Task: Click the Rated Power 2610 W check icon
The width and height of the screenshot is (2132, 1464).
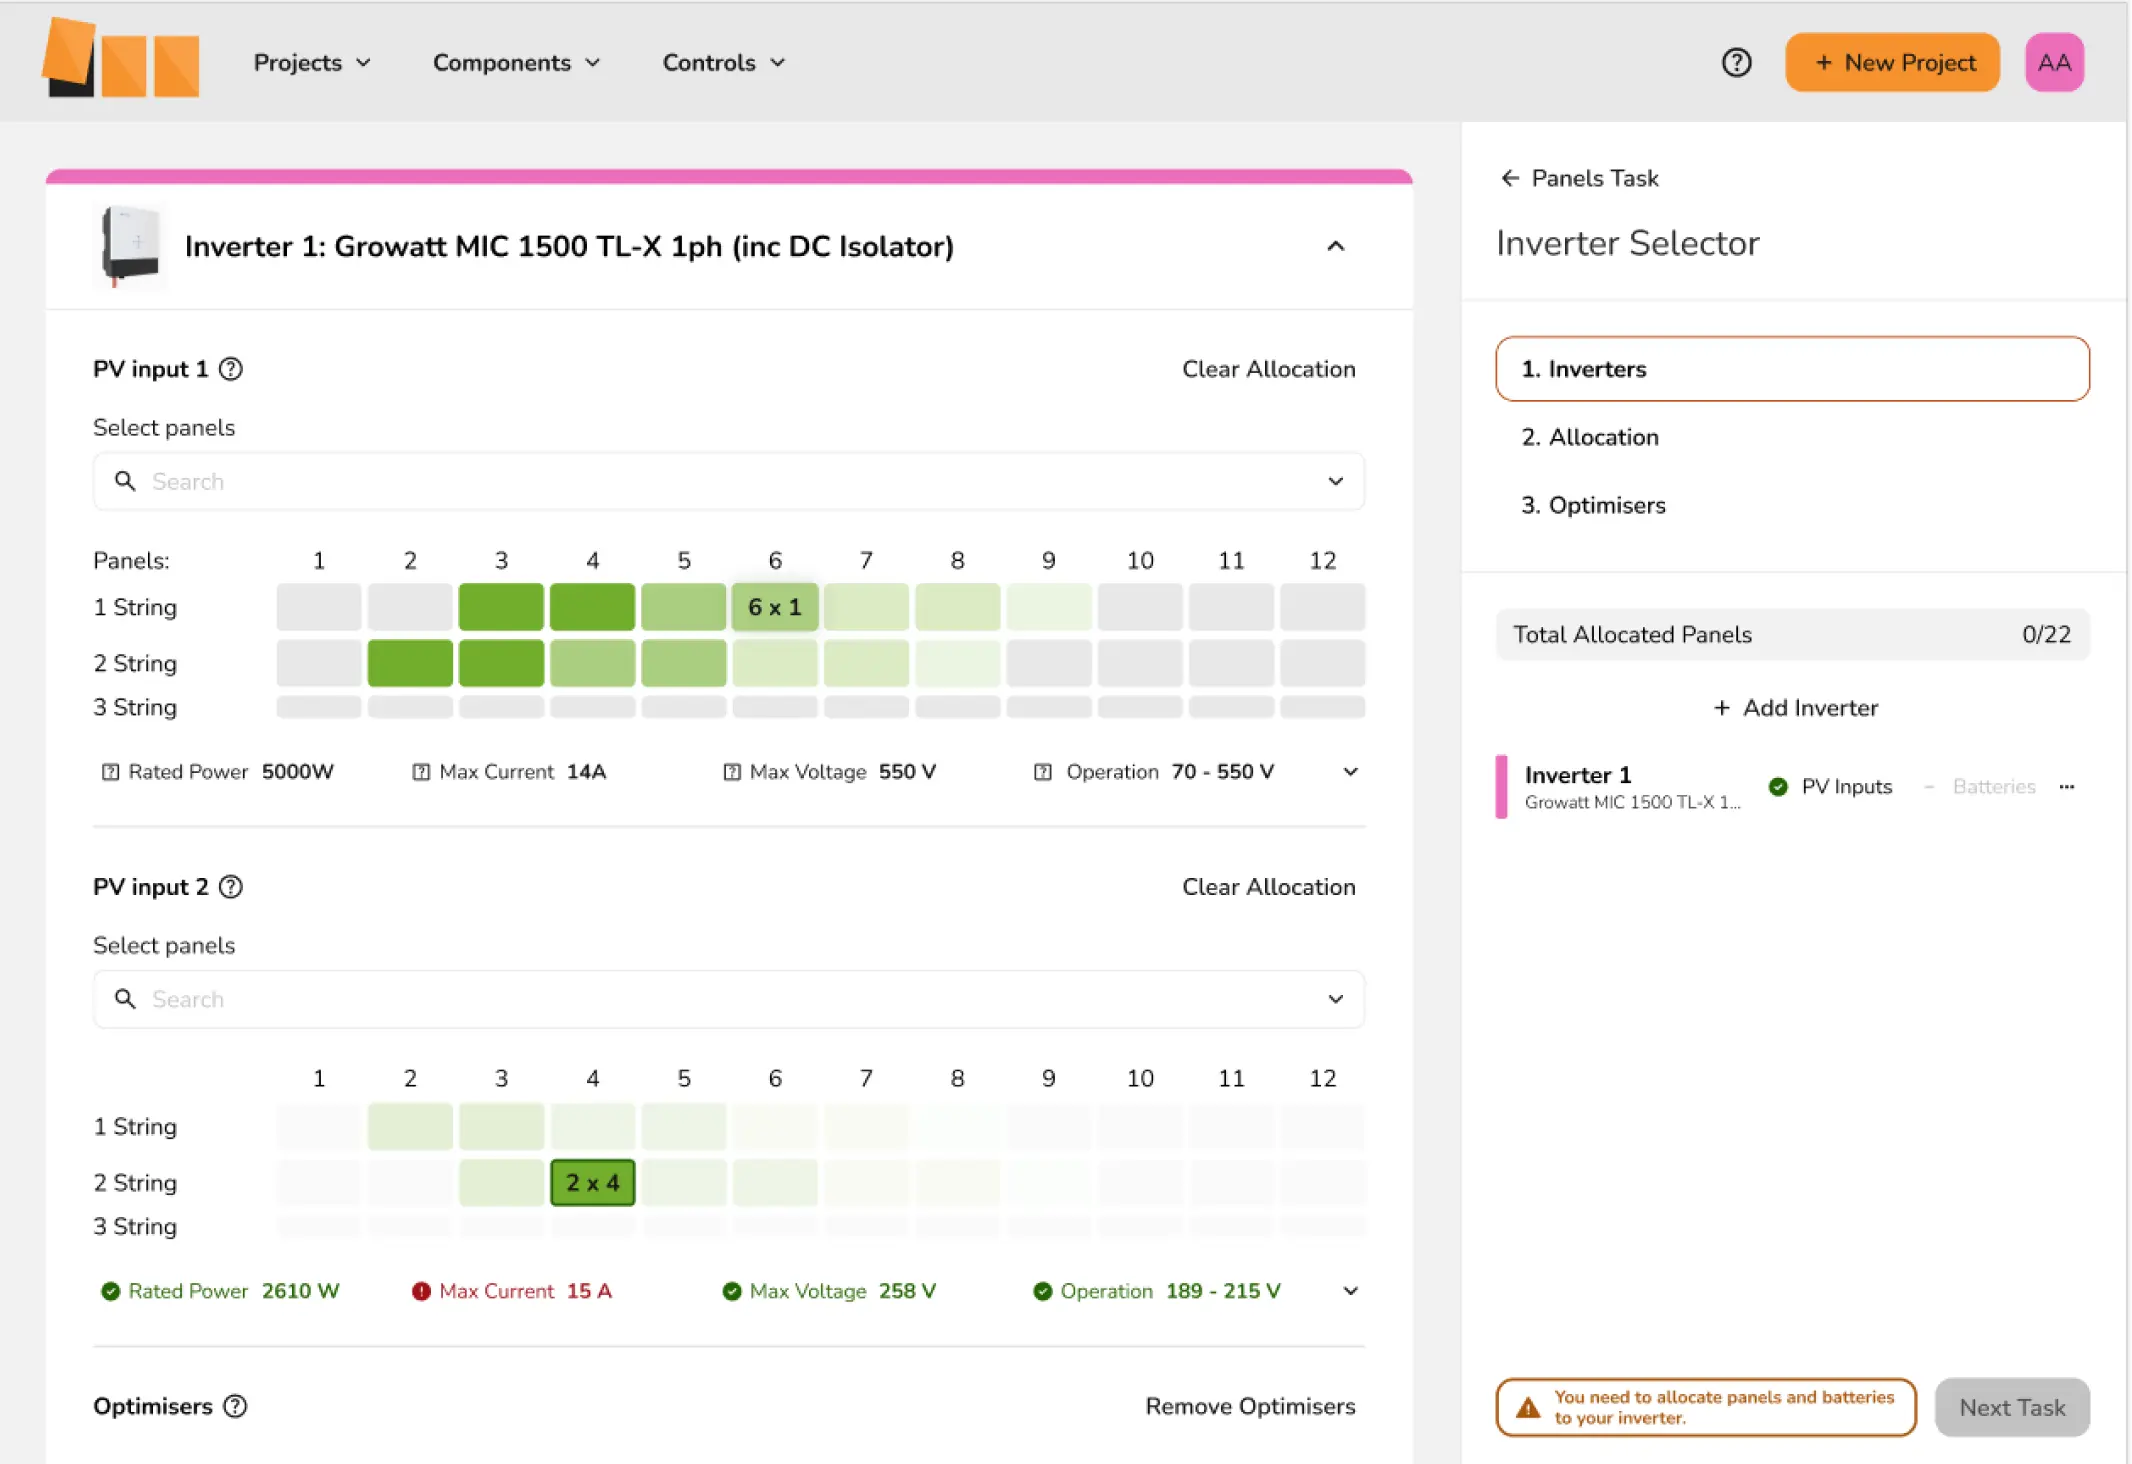Action: [111, 1291]
